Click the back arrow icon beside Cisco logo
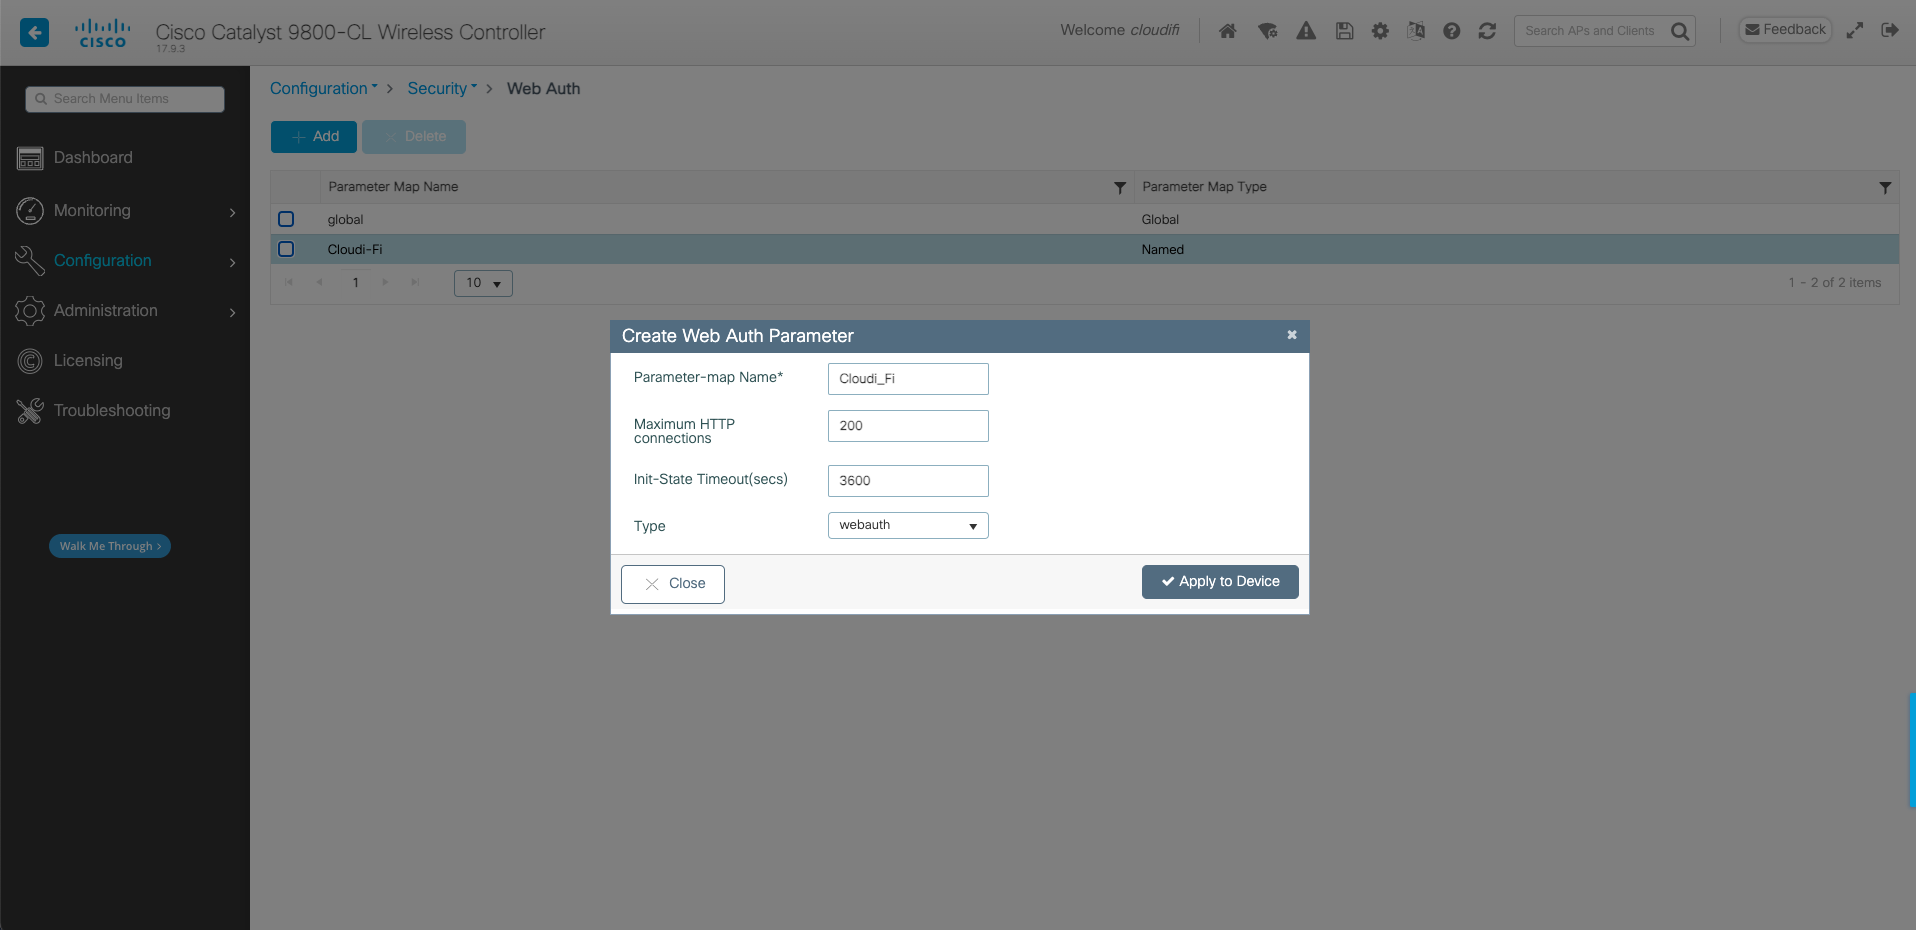 click(35, 32)
